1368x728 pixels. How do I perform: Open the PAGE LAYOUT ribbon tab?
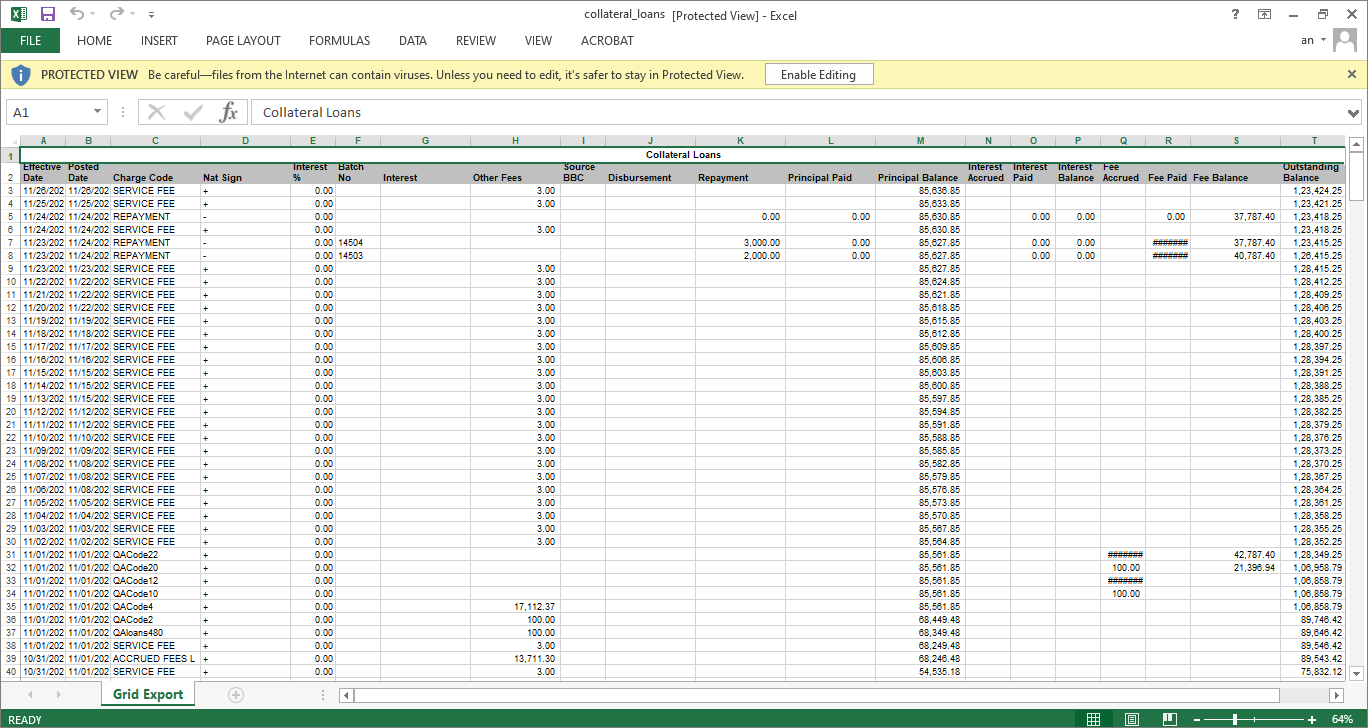click(x=243, y=41)
